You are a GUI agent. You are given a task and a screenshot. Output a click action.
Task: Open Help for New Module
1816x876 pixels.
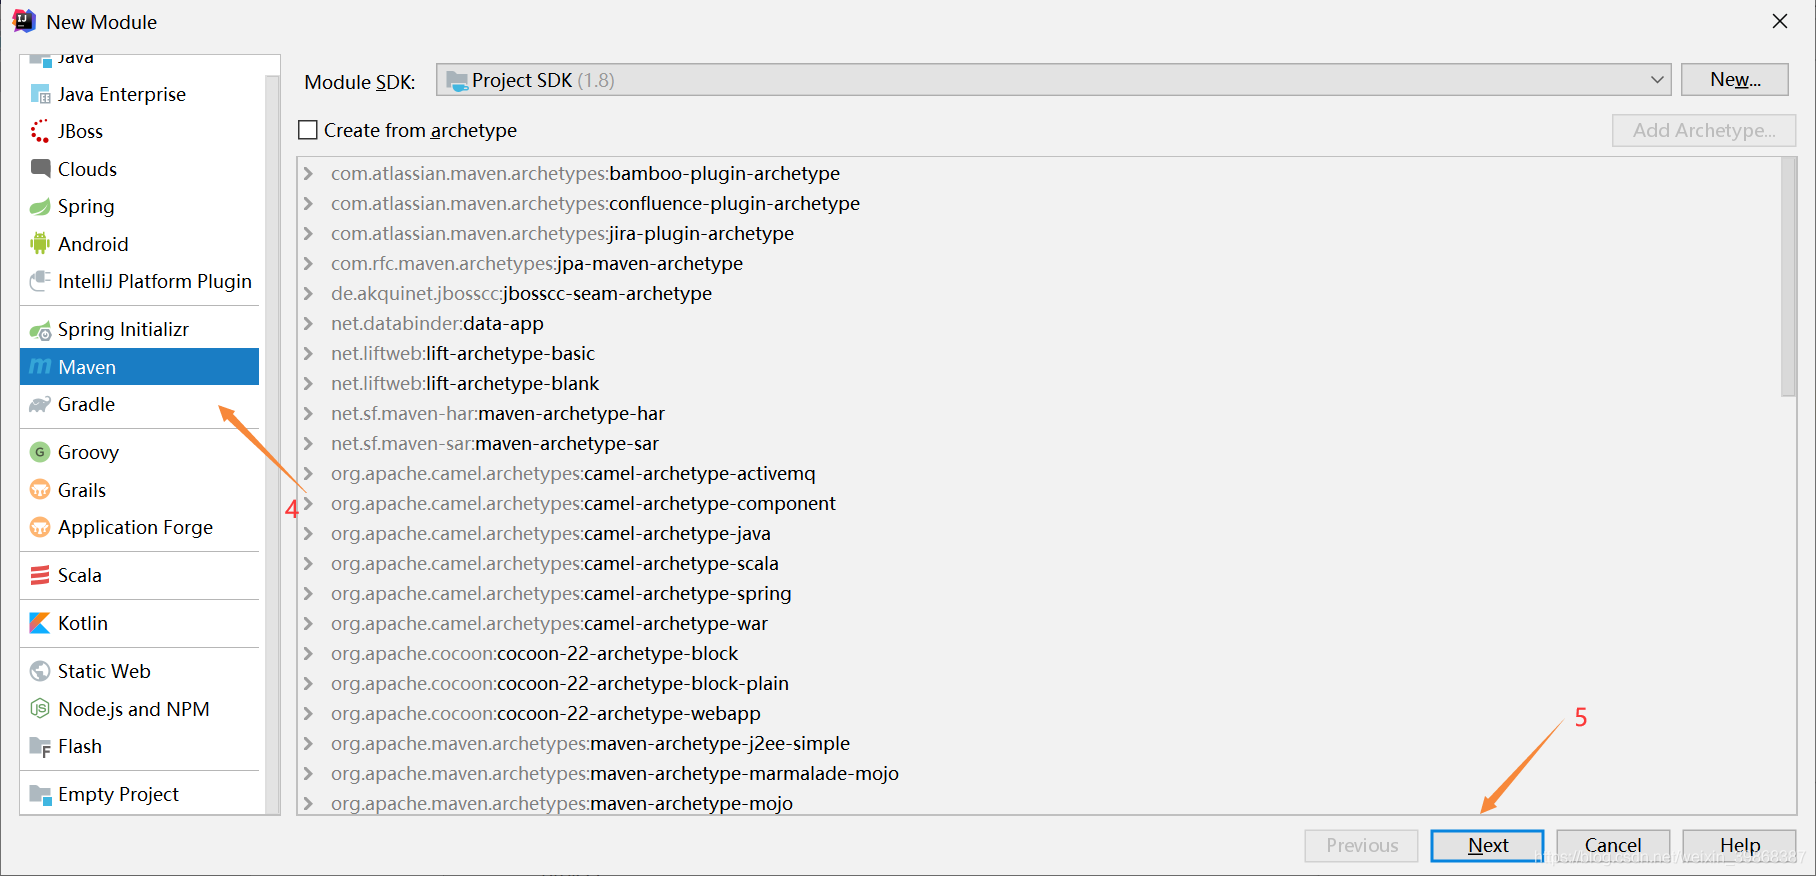1739,845
